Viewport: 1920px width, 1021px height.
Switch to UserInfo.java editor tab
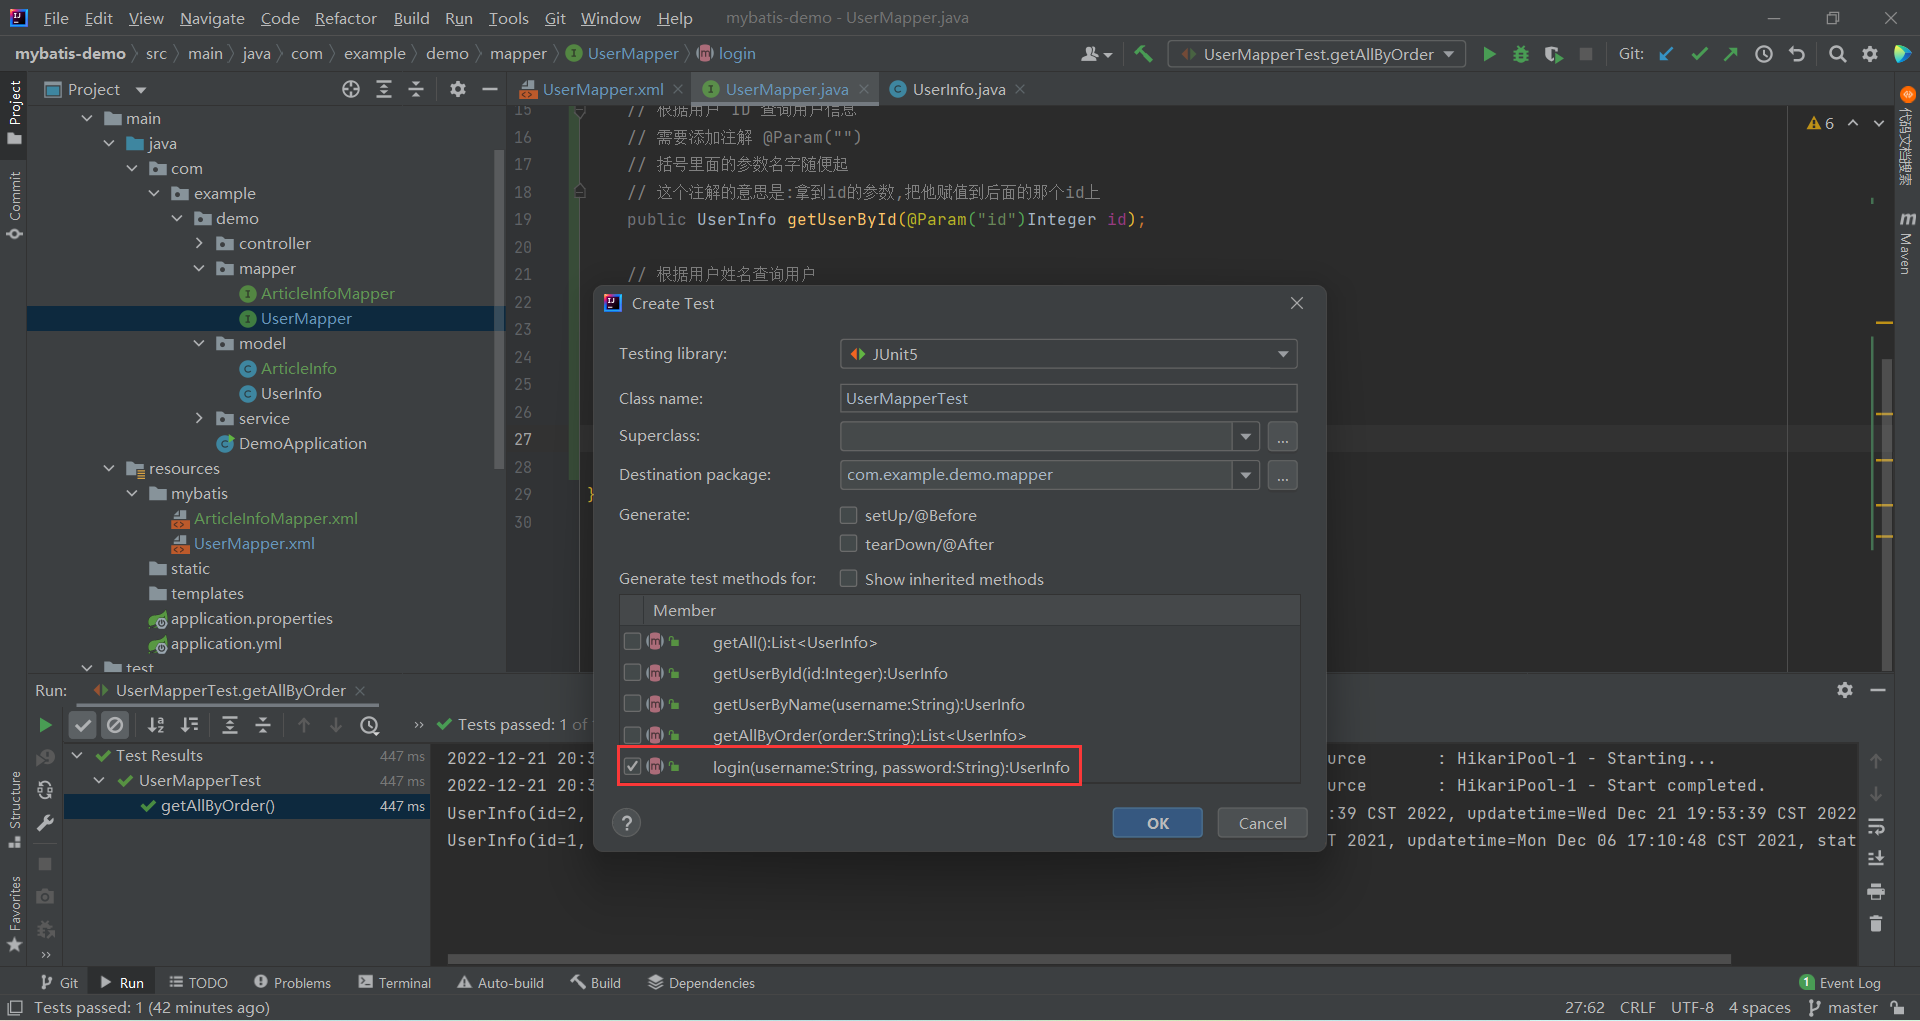[x=958, y=89]
